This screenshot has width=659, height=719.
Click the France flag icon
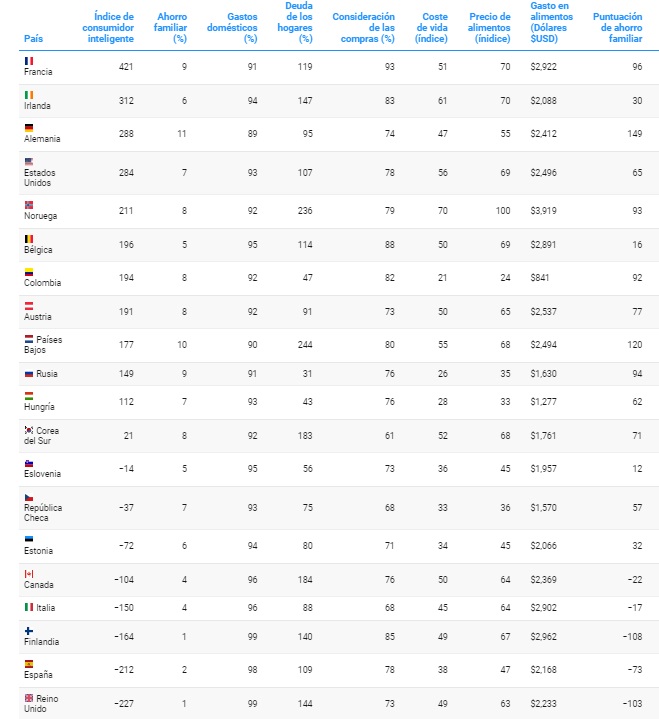29,61
